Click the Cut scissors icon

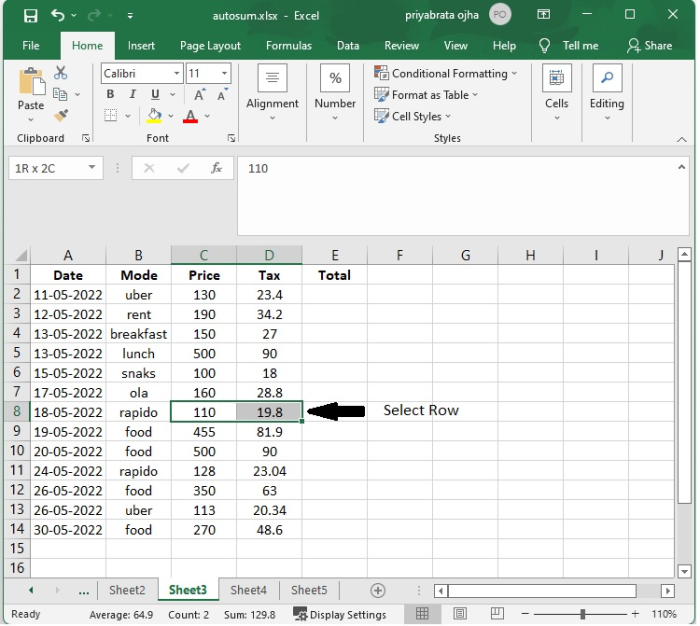61,73
